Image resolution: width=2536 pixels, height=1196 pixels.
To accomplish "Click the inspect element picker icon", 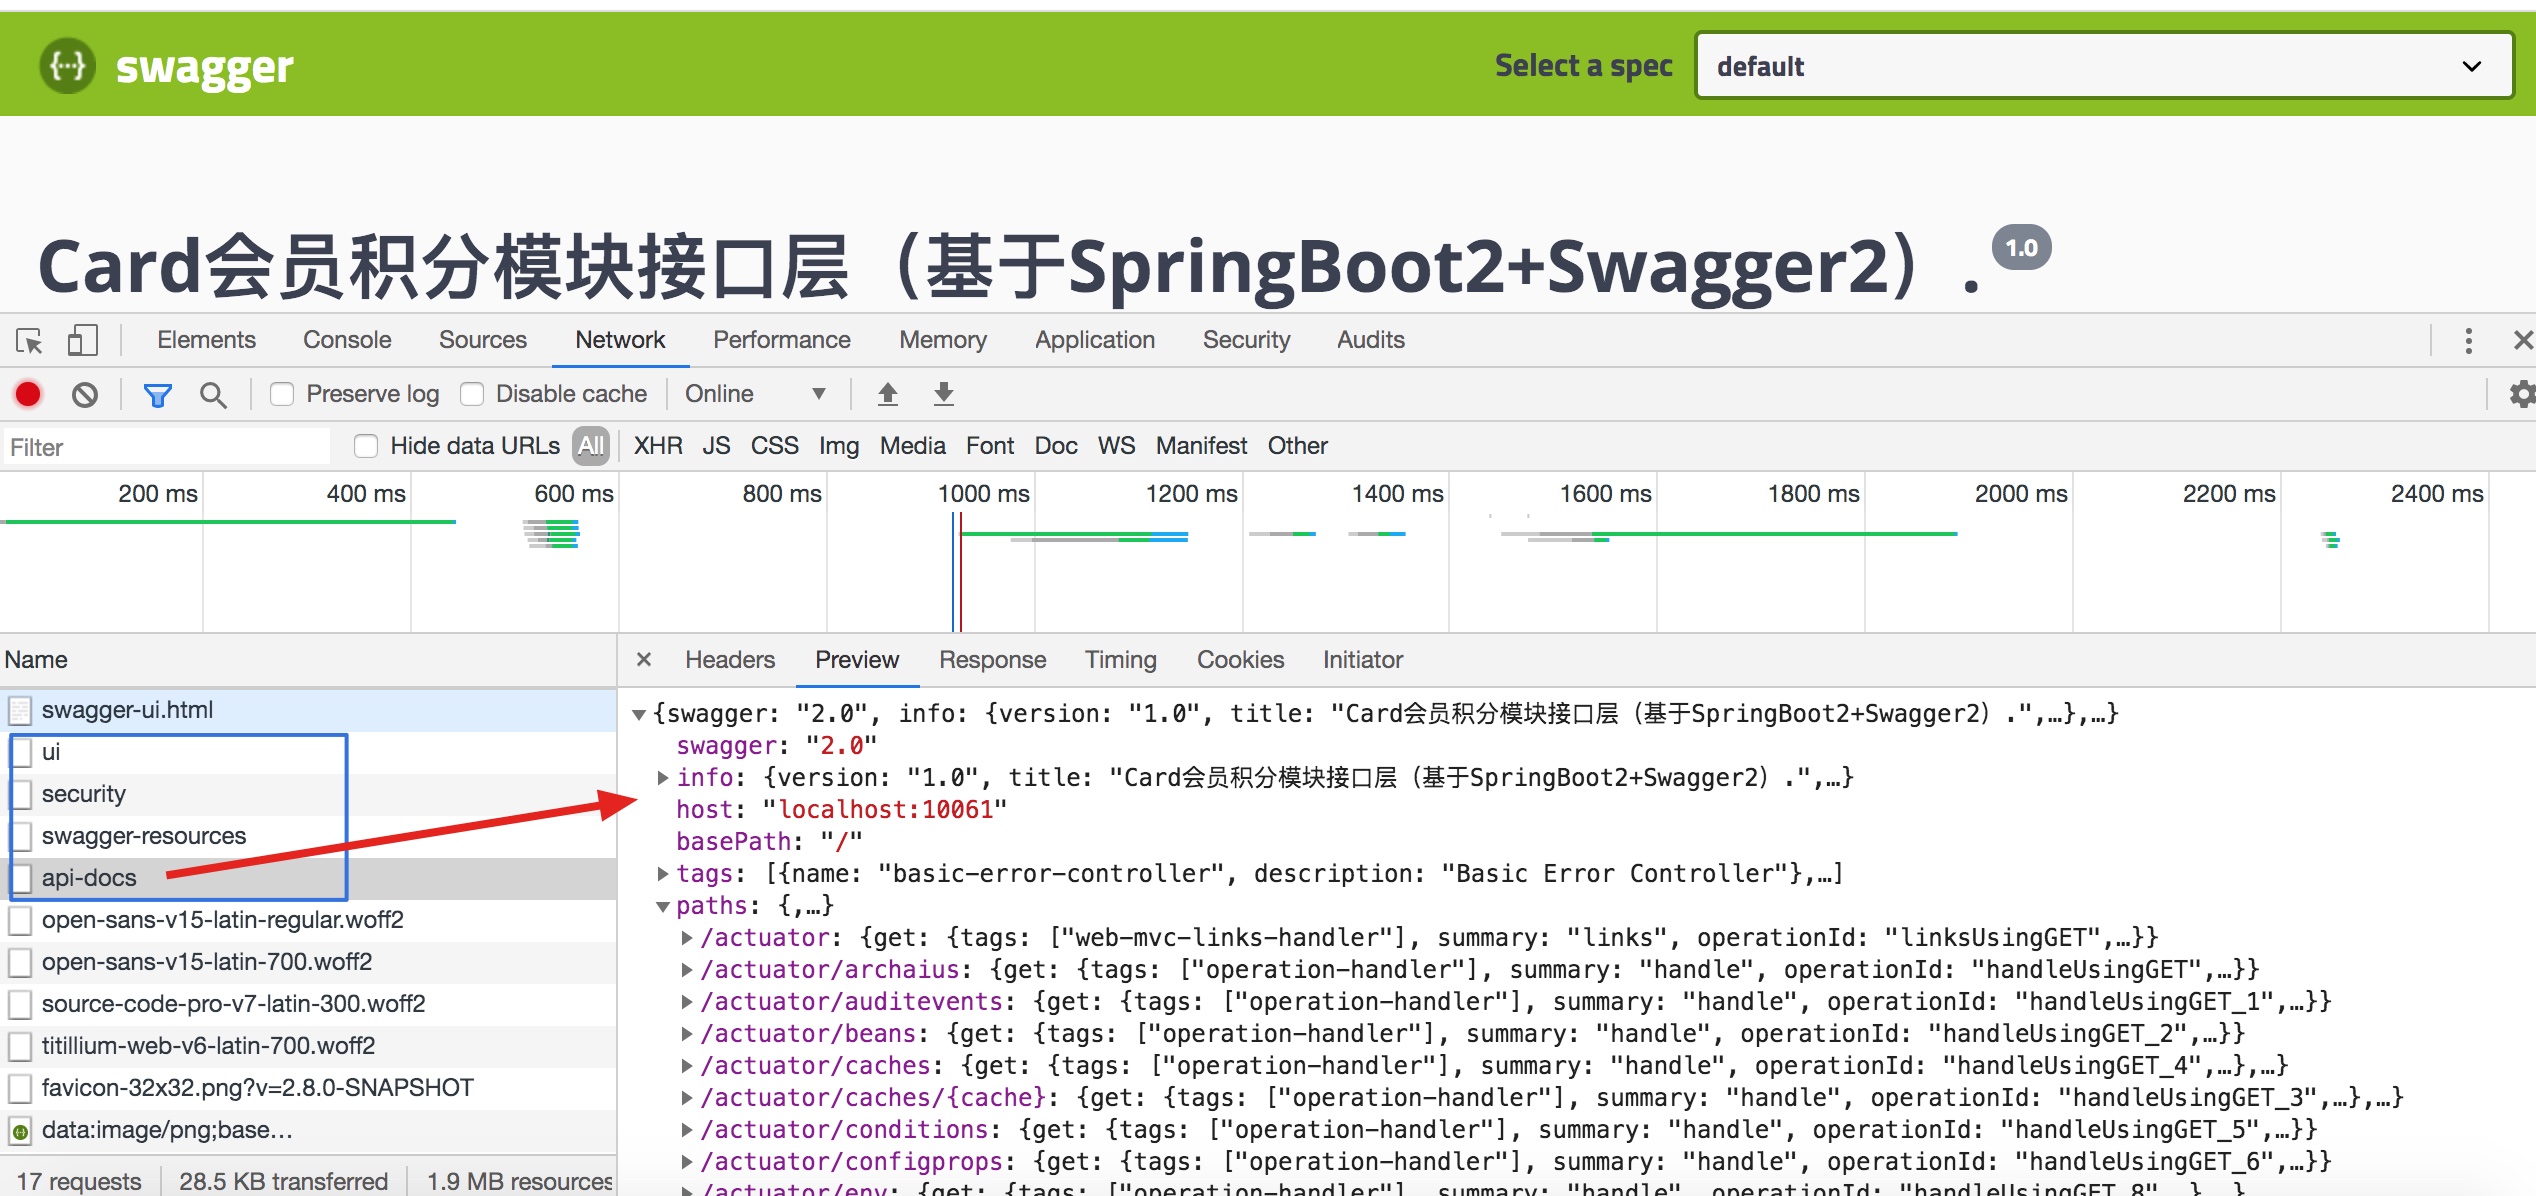I will coord(29,341).
